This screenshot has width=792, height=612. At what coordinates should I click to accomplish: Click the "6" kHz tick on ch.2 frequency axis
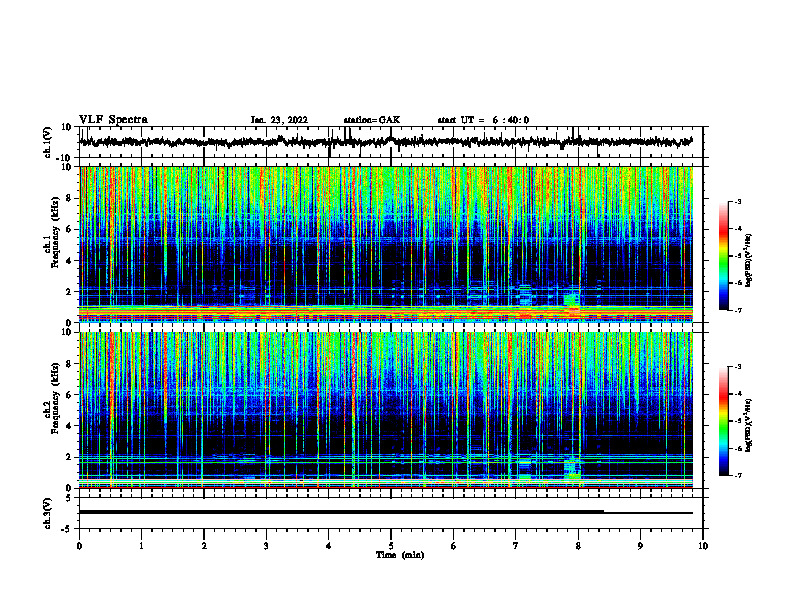70,395
